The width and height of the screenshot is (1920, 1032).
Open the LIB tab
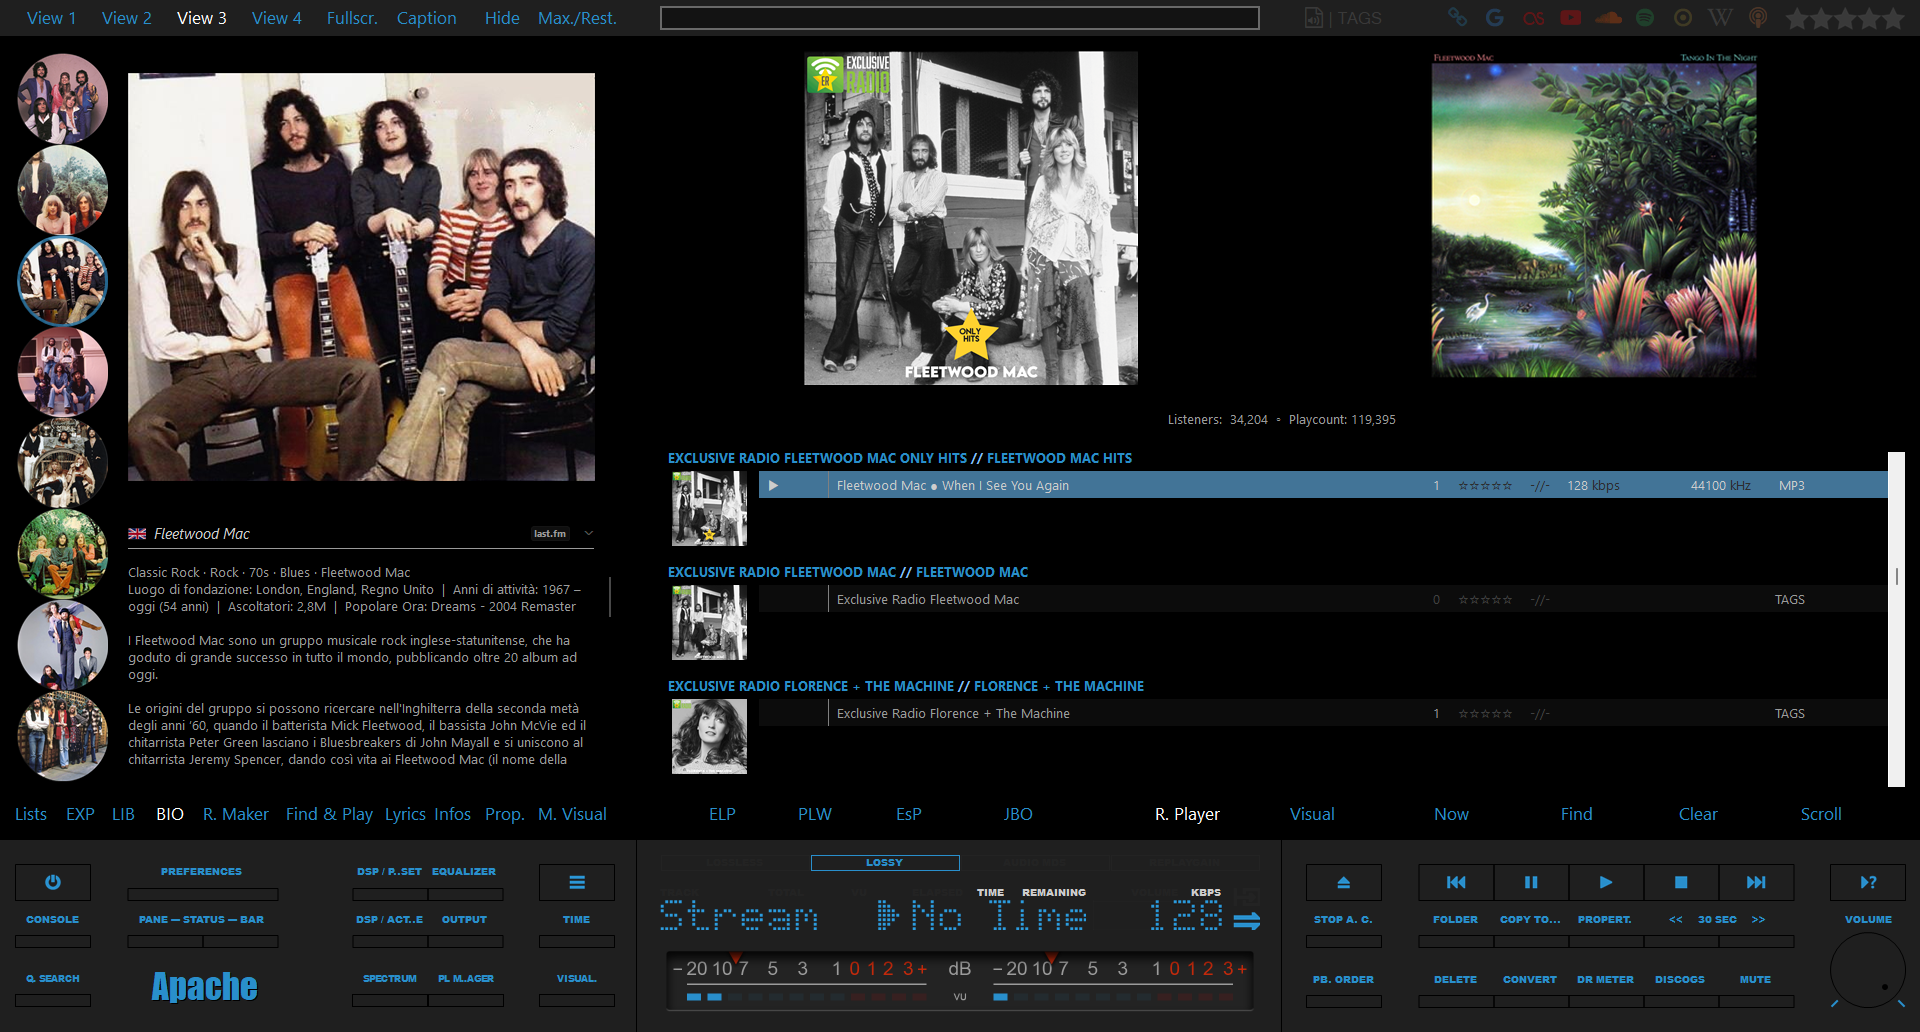pyautogui.click(x=123, y=814)
